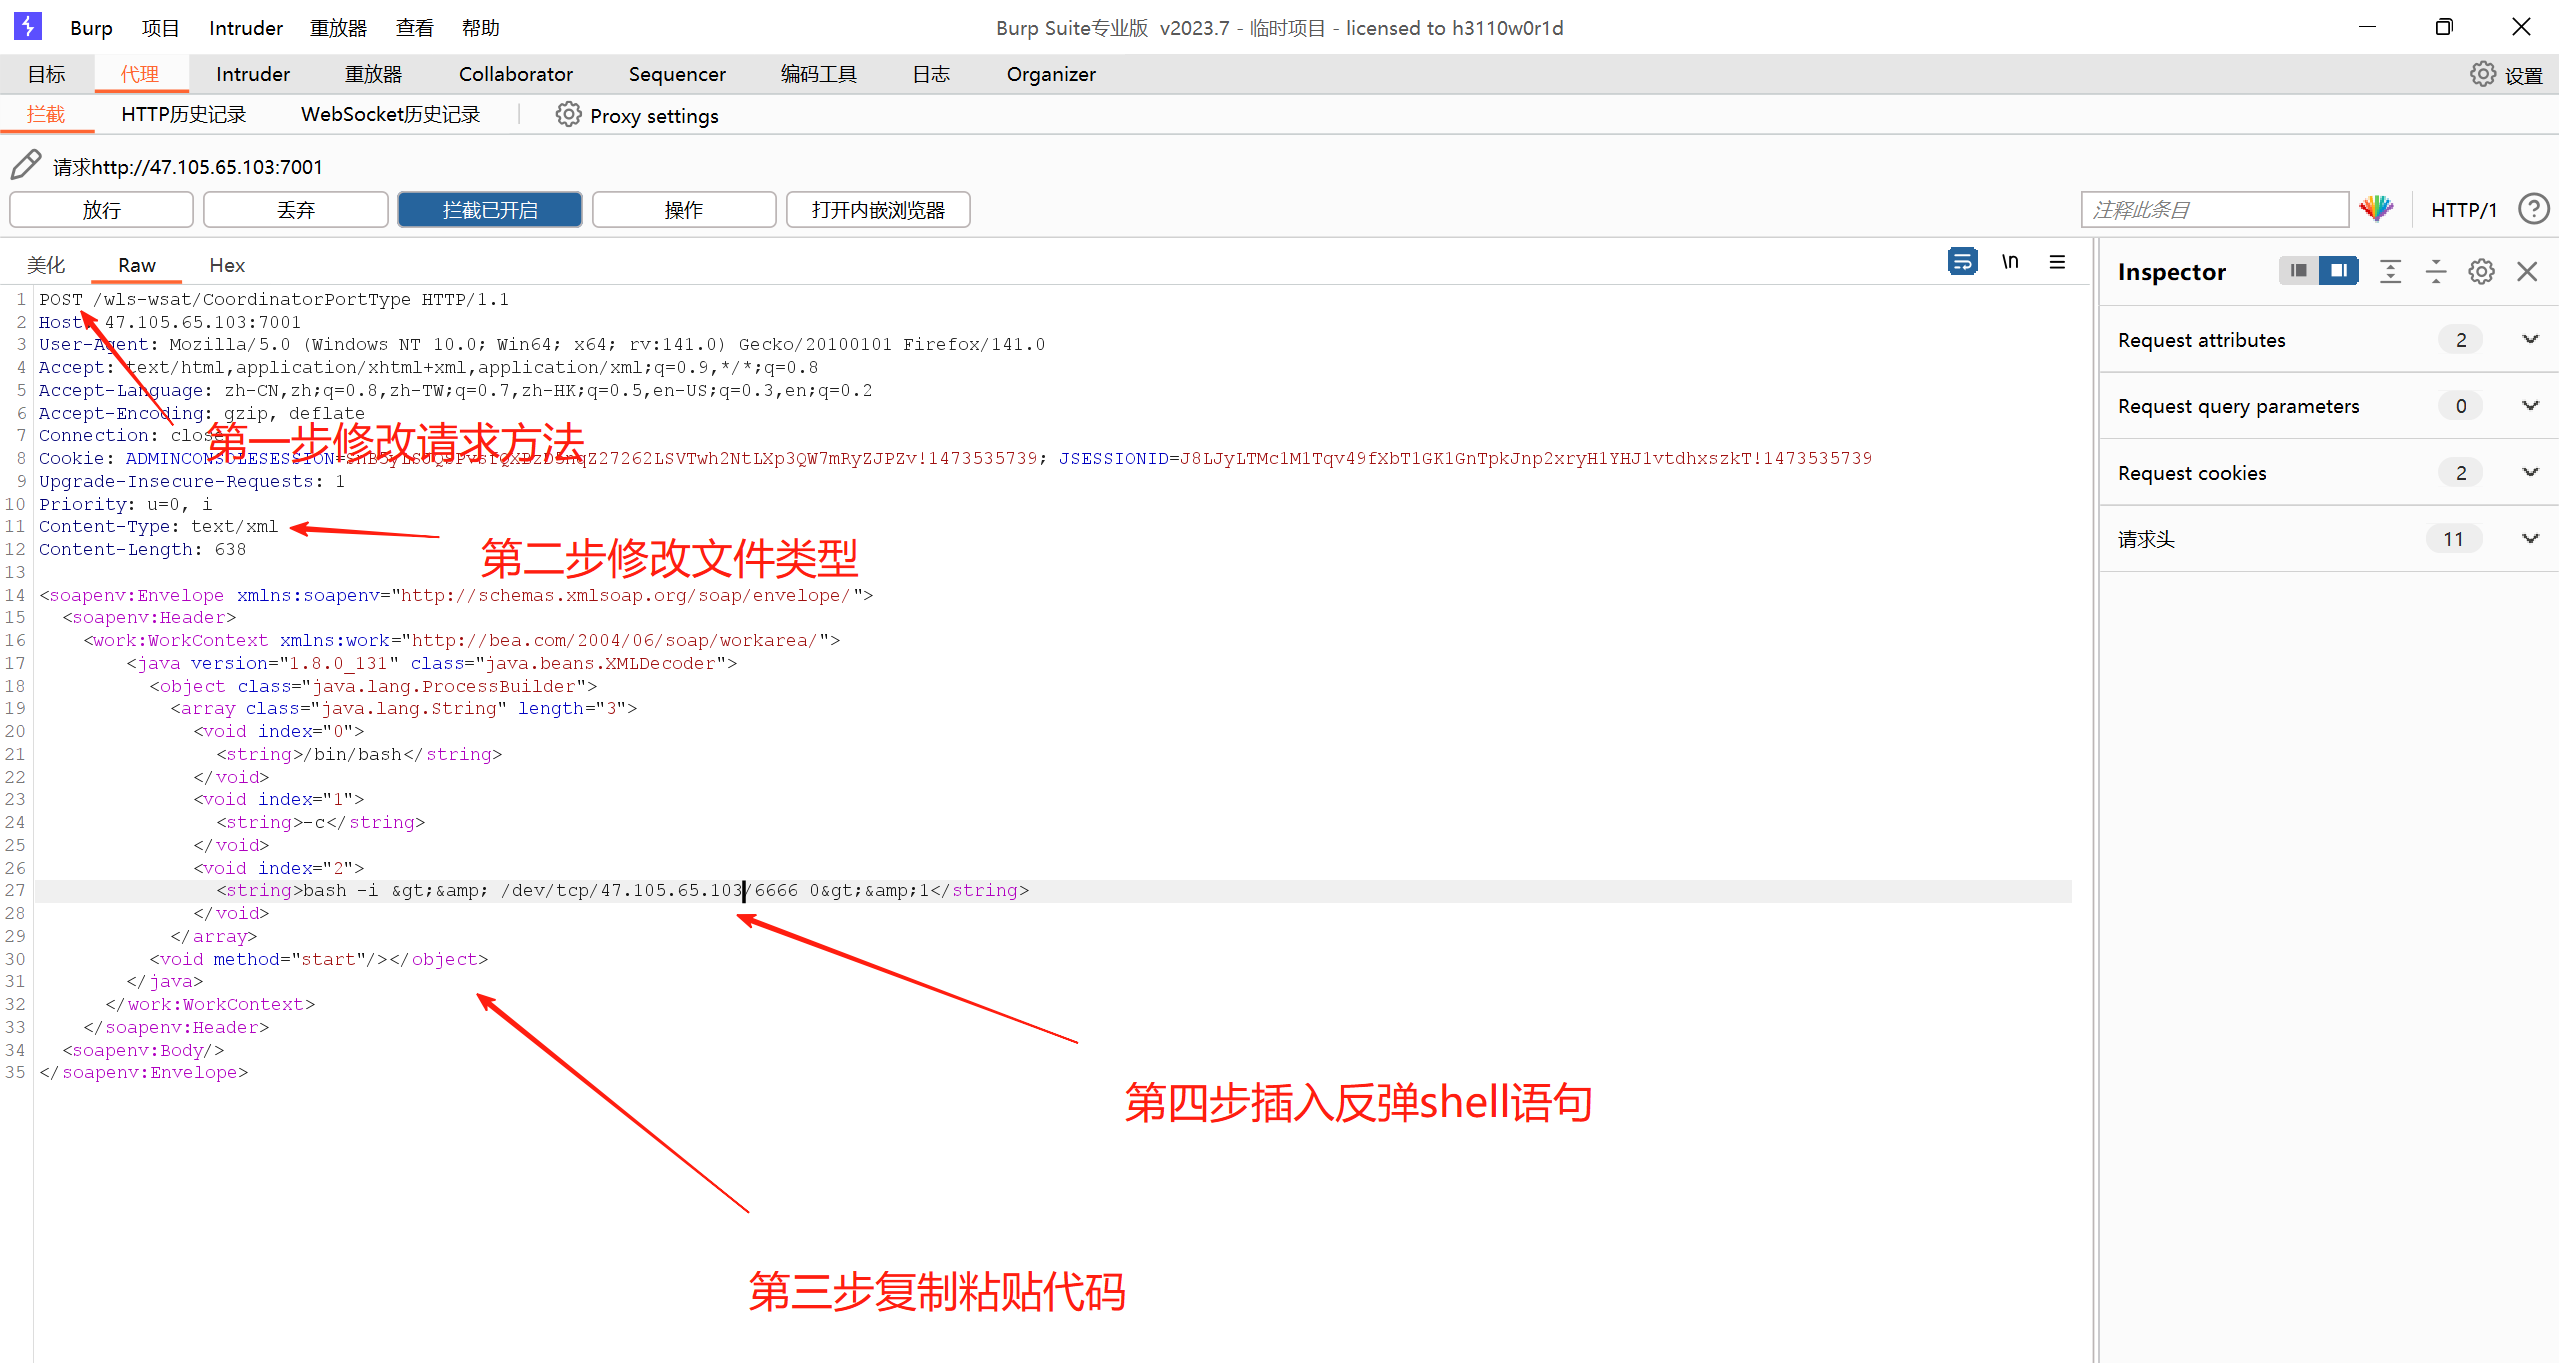Open the Intruder menu in menu bar
The image size is (2559, 1363).
pyautogui.click(x=246, y=28)
